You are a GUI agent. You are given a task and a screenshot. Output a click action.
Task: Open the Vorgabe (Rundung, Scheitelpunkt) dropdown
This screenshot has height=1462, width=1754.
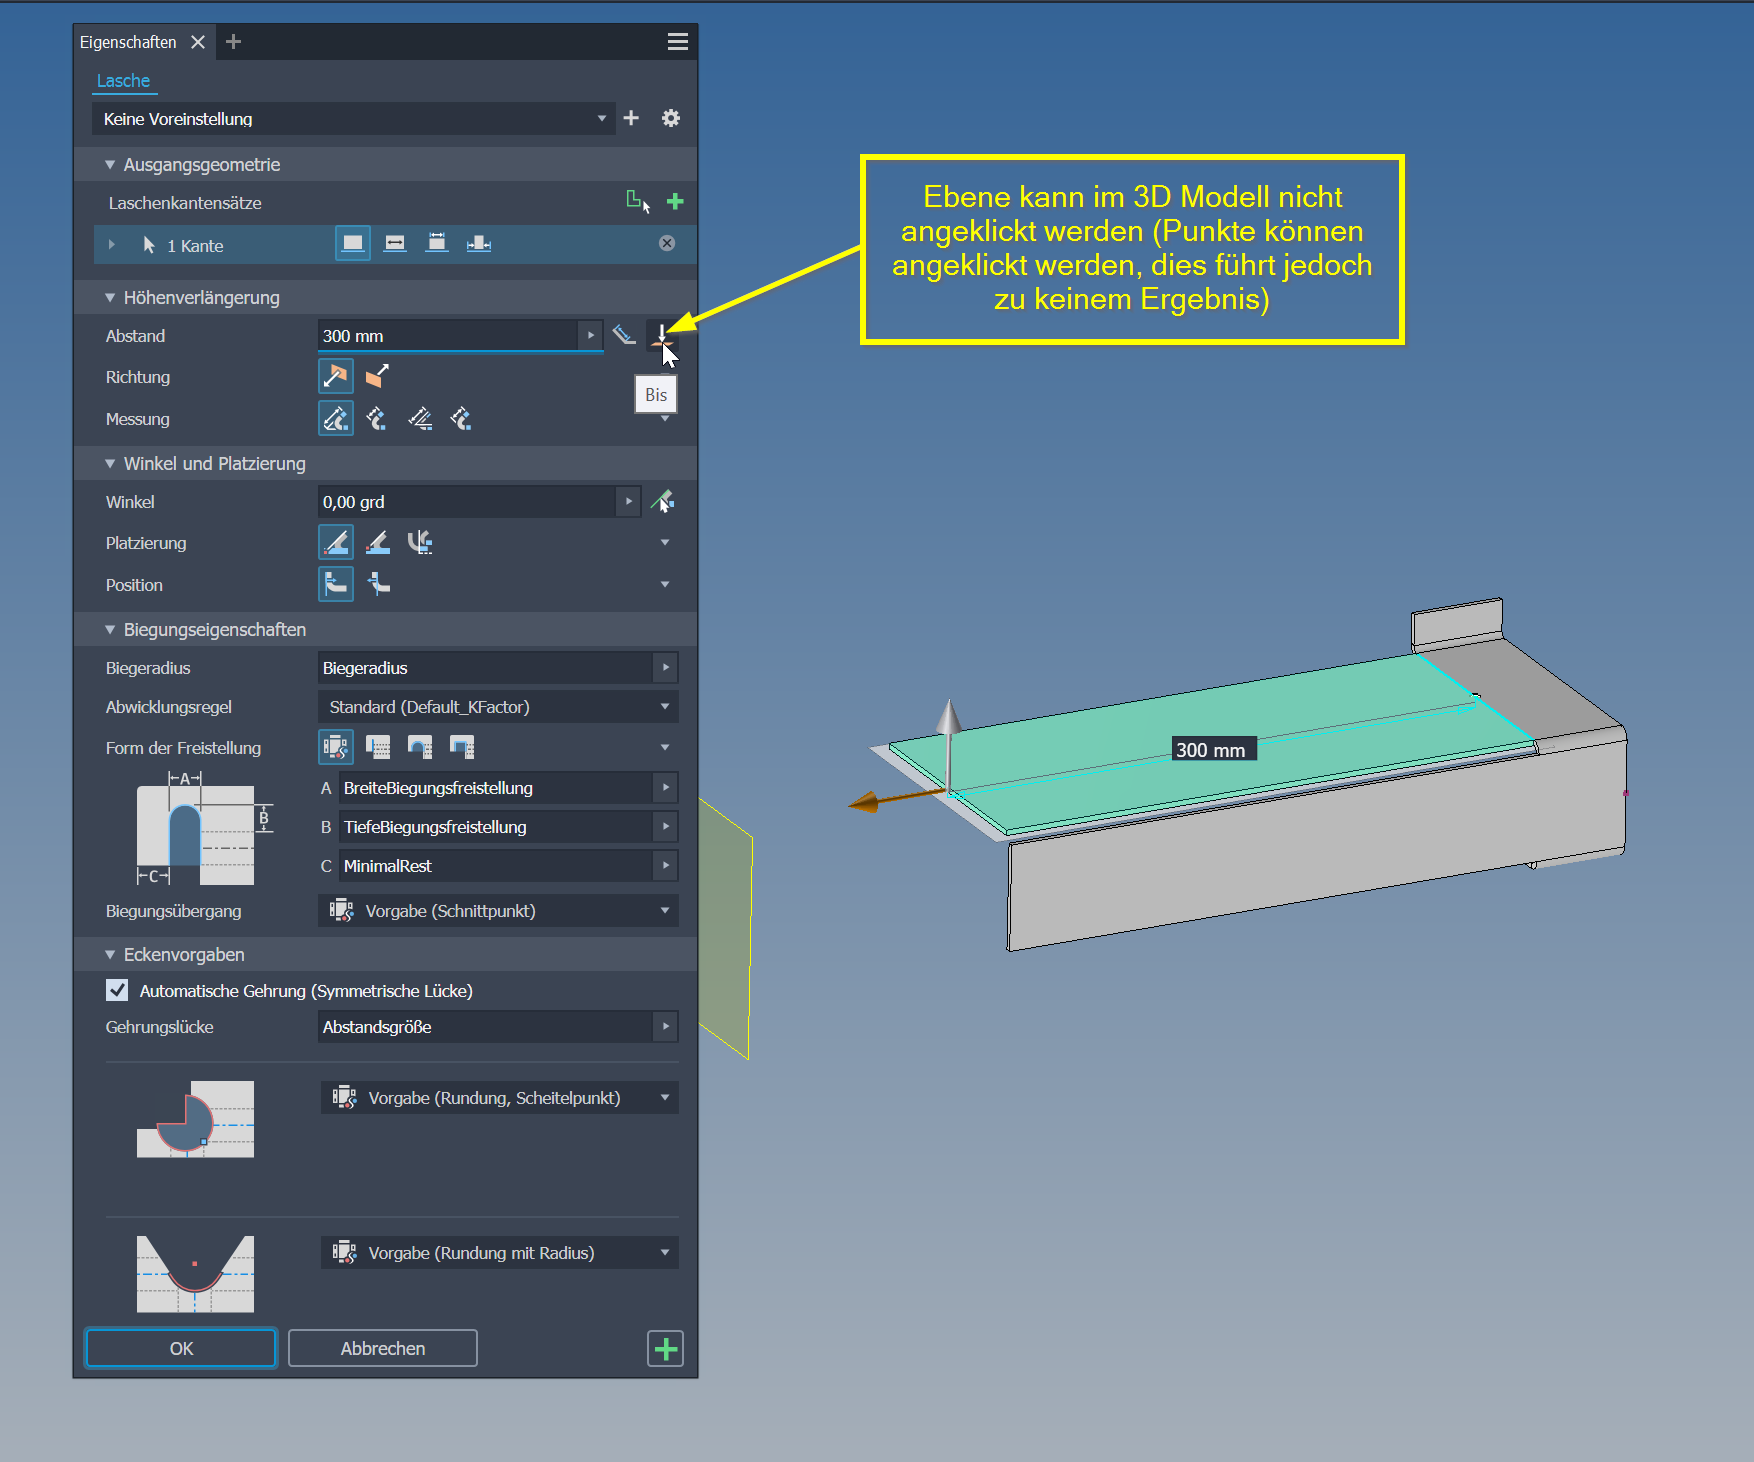tap(499, 1098)
